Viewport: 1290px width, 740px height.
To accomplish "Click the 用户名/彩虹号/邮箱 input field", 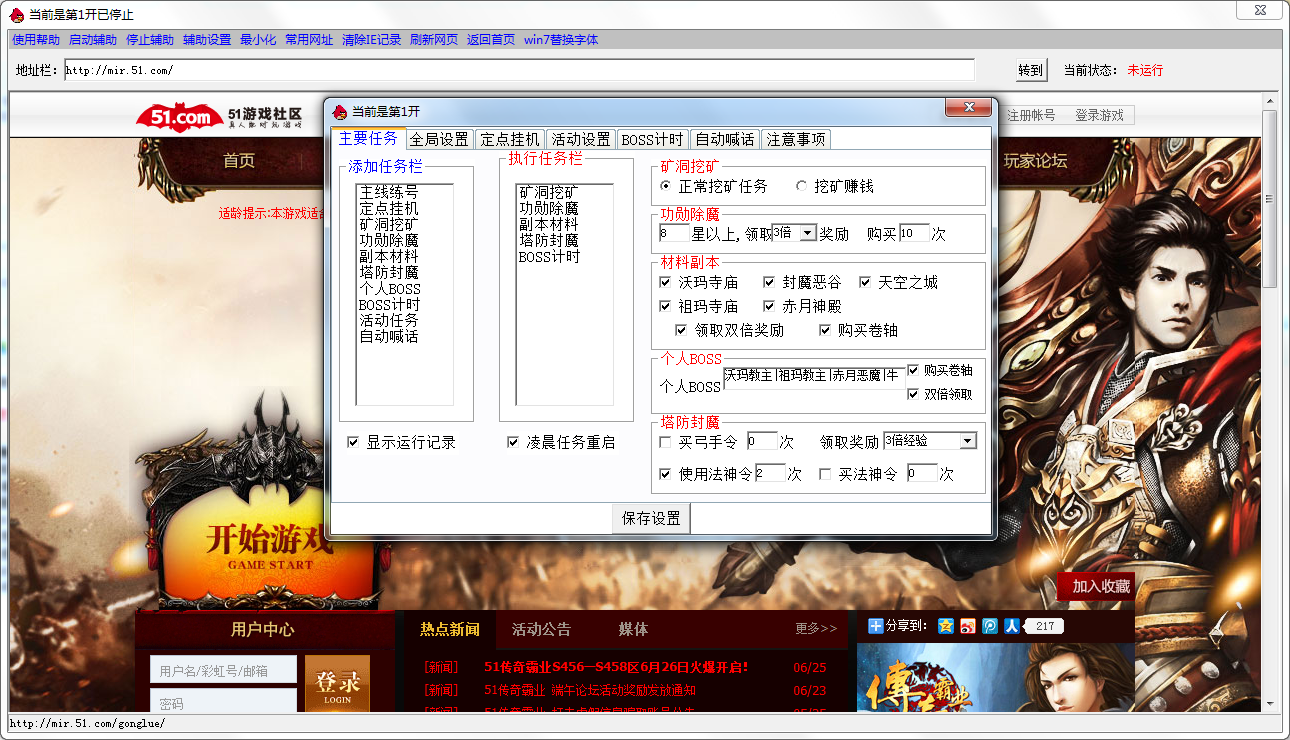I will [x=223, y=670].
